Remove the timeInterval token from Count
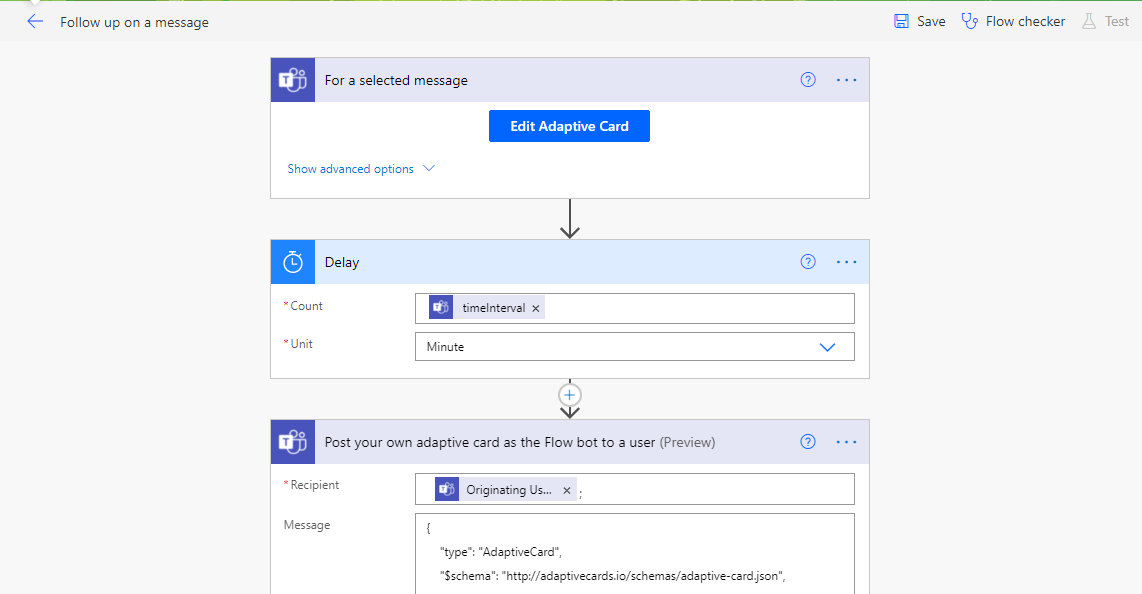Screen dimensions: 1142x594 click(537, 307)
